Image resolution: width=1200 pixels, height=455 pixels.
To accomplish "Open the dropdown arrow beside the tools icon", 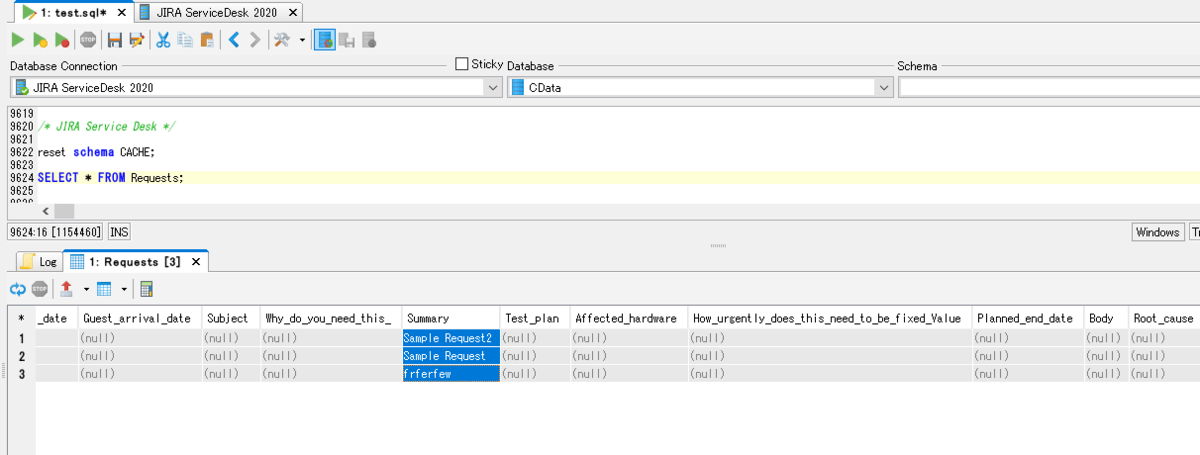I will [x=302, y=40].
